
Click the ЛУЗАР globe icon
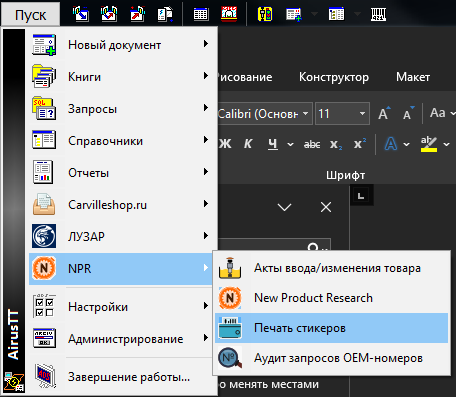point(44,236)
